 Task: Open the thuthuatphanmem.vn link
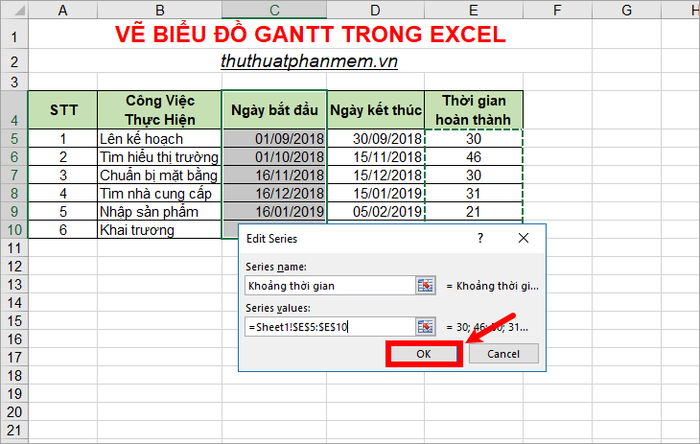point(309,61)
